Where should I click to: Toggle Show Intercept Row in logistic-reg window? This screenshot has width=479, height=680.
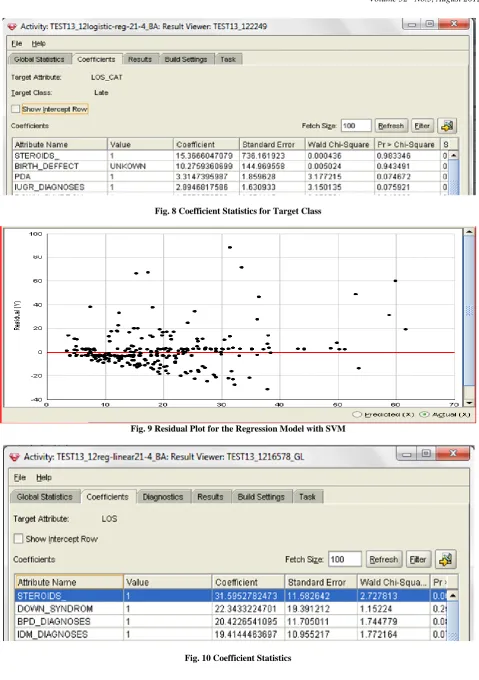coord(16,109)
